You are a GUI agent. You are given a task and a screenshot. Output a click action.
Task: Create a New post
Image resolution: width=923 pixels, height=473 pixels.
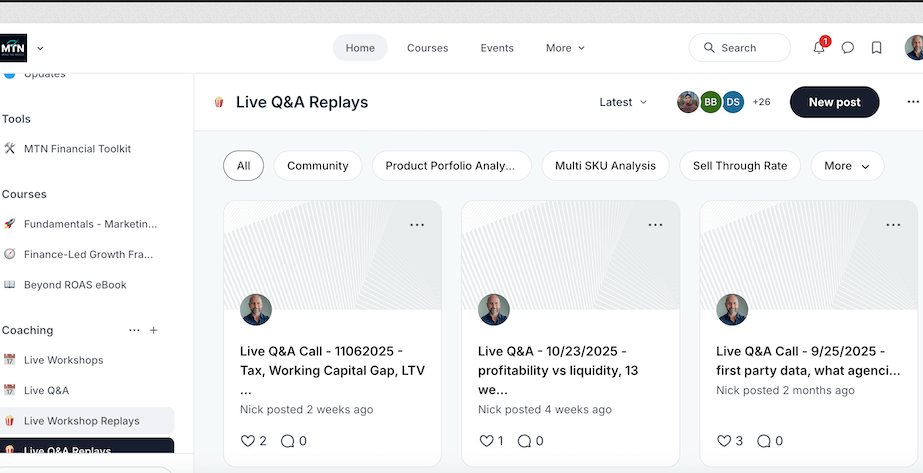[x=834, y=102]
